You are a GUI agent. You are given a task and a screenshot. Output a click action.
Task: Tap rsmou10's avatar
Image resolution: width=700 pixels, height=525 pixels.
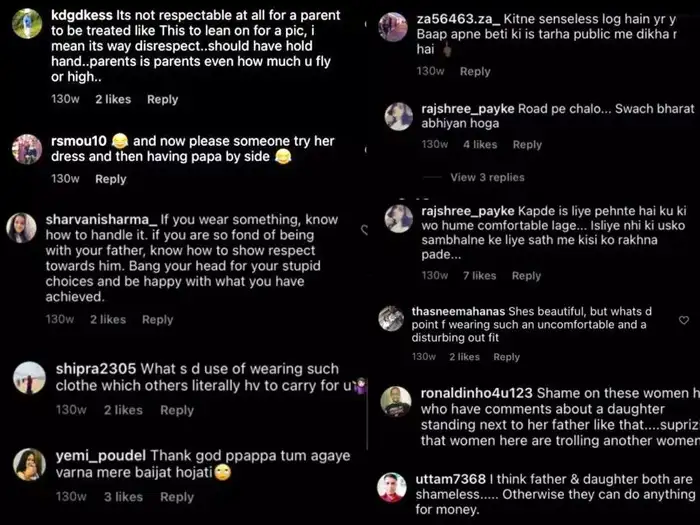27,148
